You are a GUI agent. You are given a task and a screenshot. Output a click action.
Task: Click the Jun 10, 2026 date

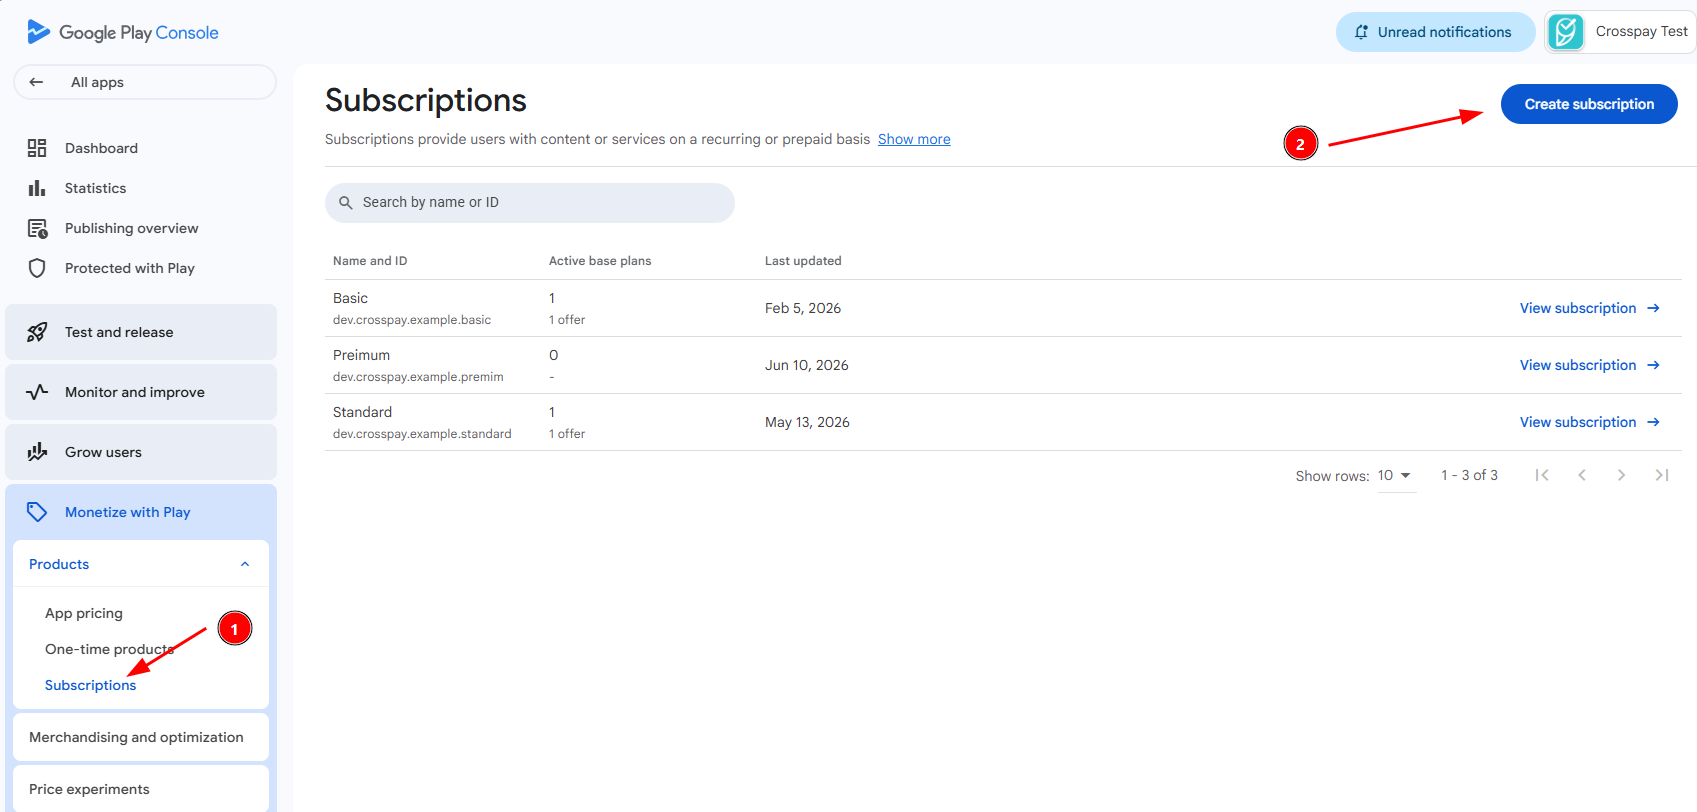[x=807, y=365]
